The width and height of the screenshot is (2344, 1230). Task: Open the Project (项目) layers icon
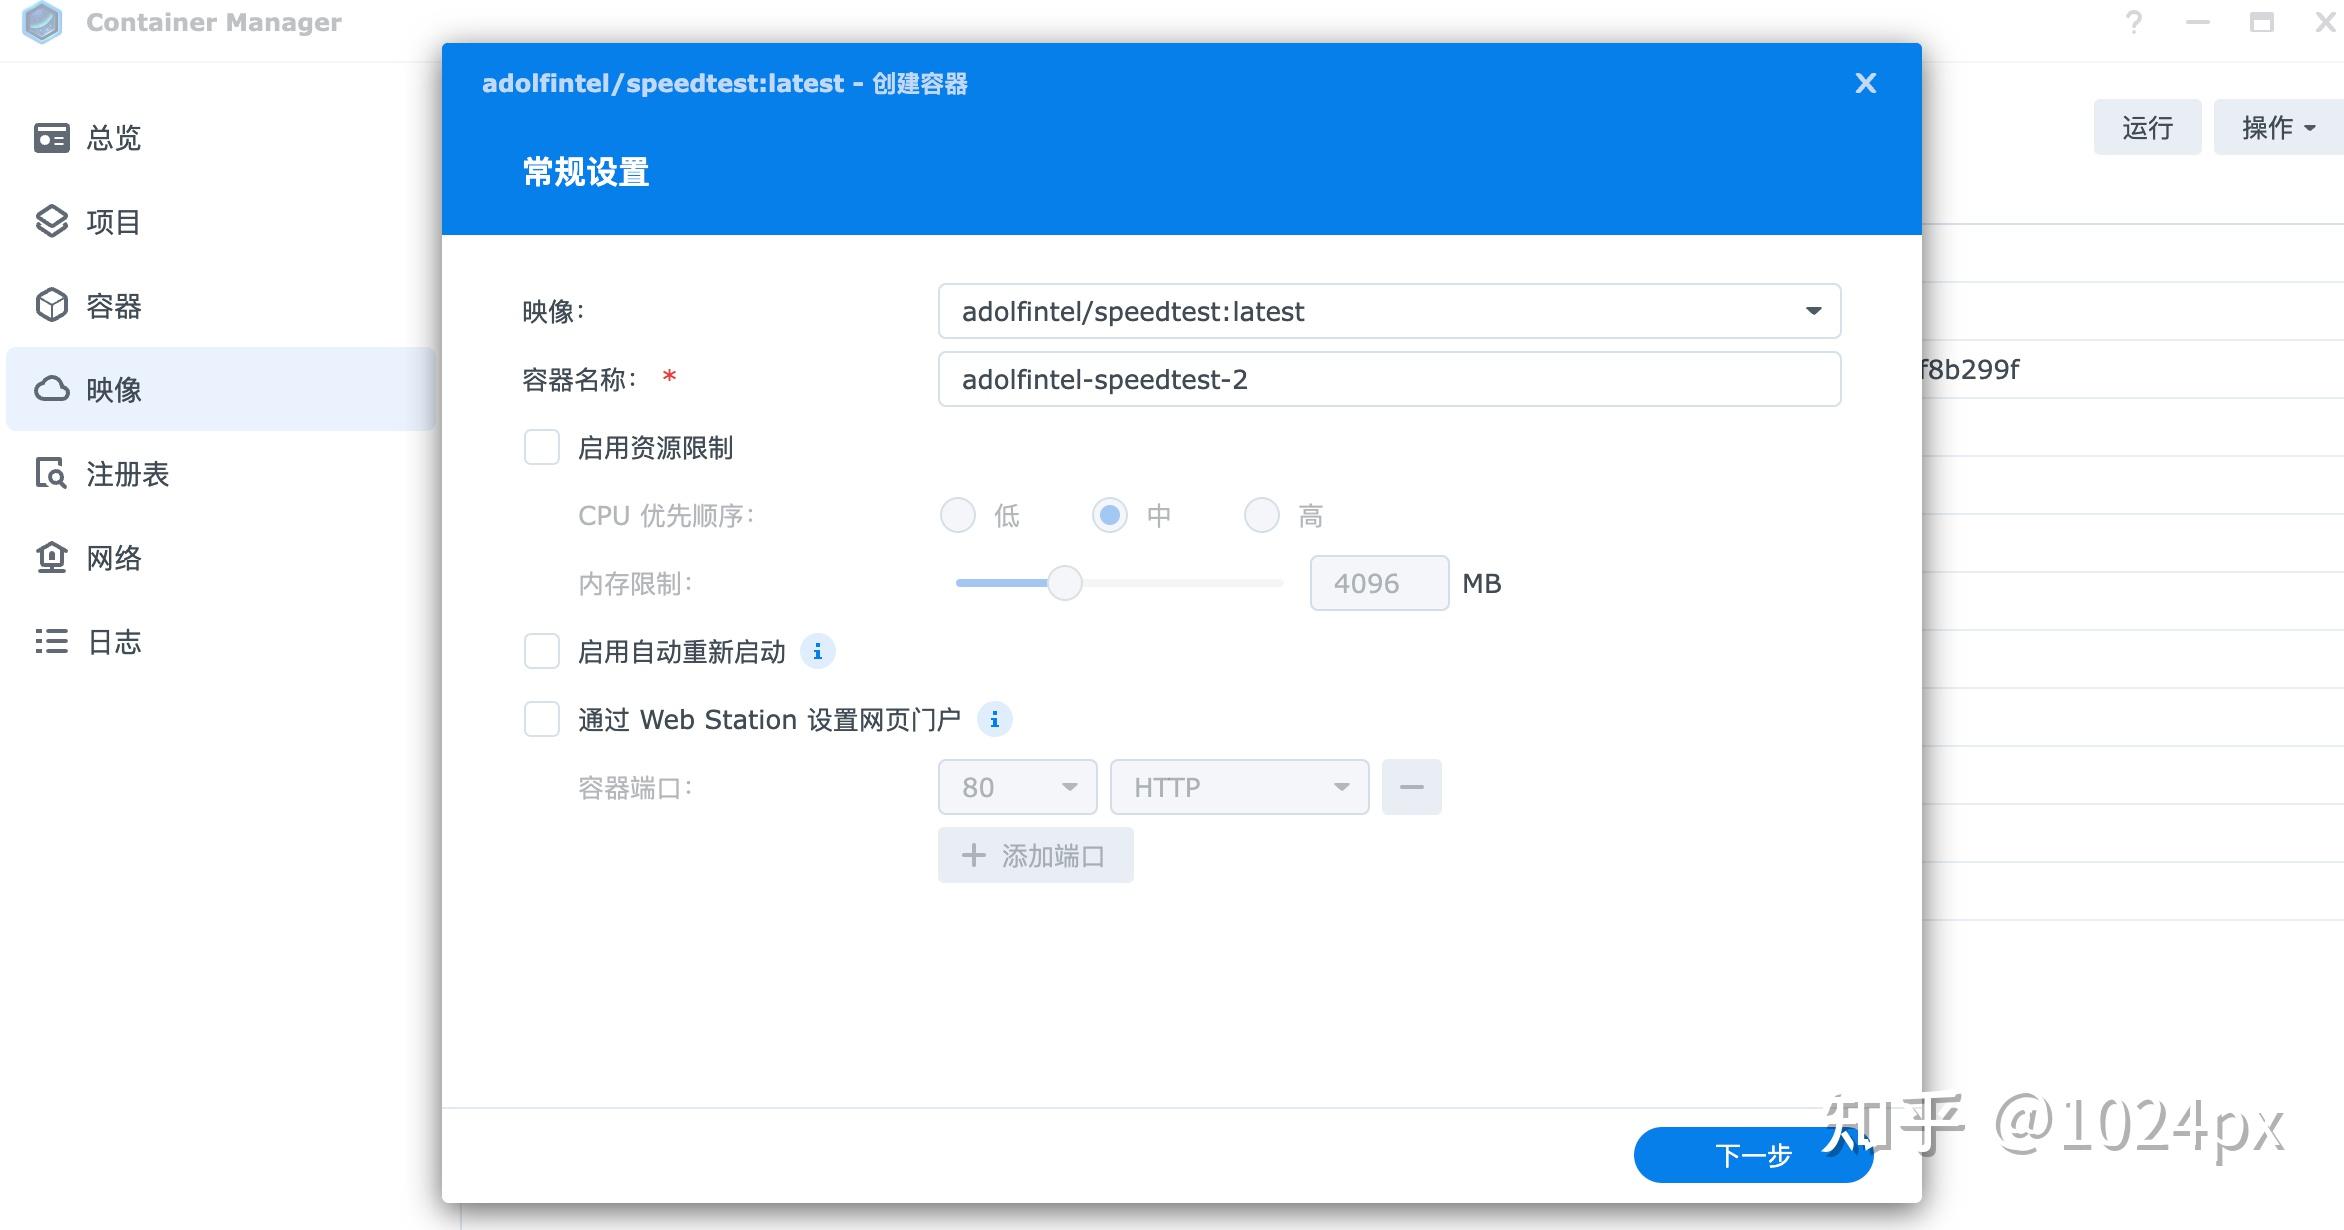coord(52,222)
